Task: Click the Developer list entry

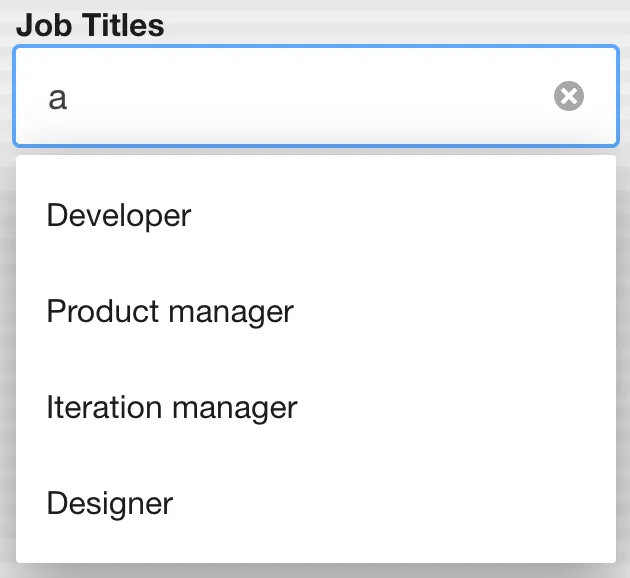Action: click(119, 215)
